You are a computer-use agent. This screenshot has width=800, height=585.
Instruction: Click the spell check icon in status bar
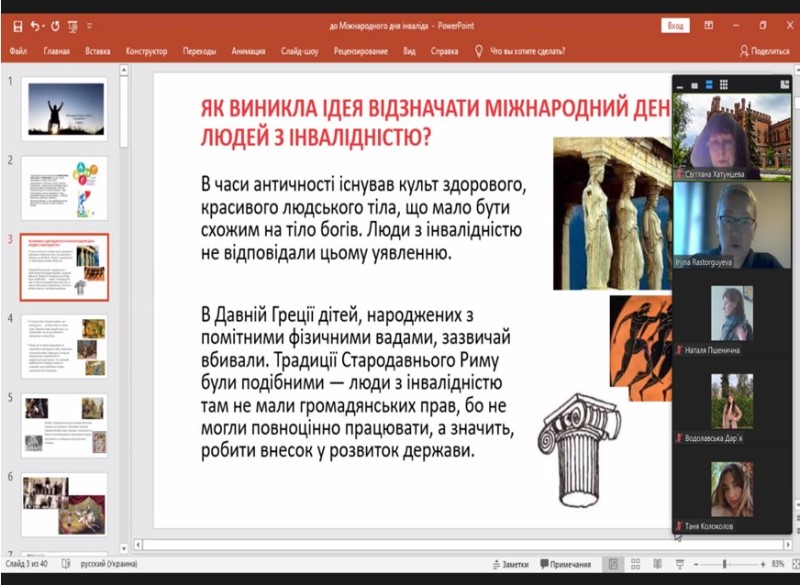(65, 564)
